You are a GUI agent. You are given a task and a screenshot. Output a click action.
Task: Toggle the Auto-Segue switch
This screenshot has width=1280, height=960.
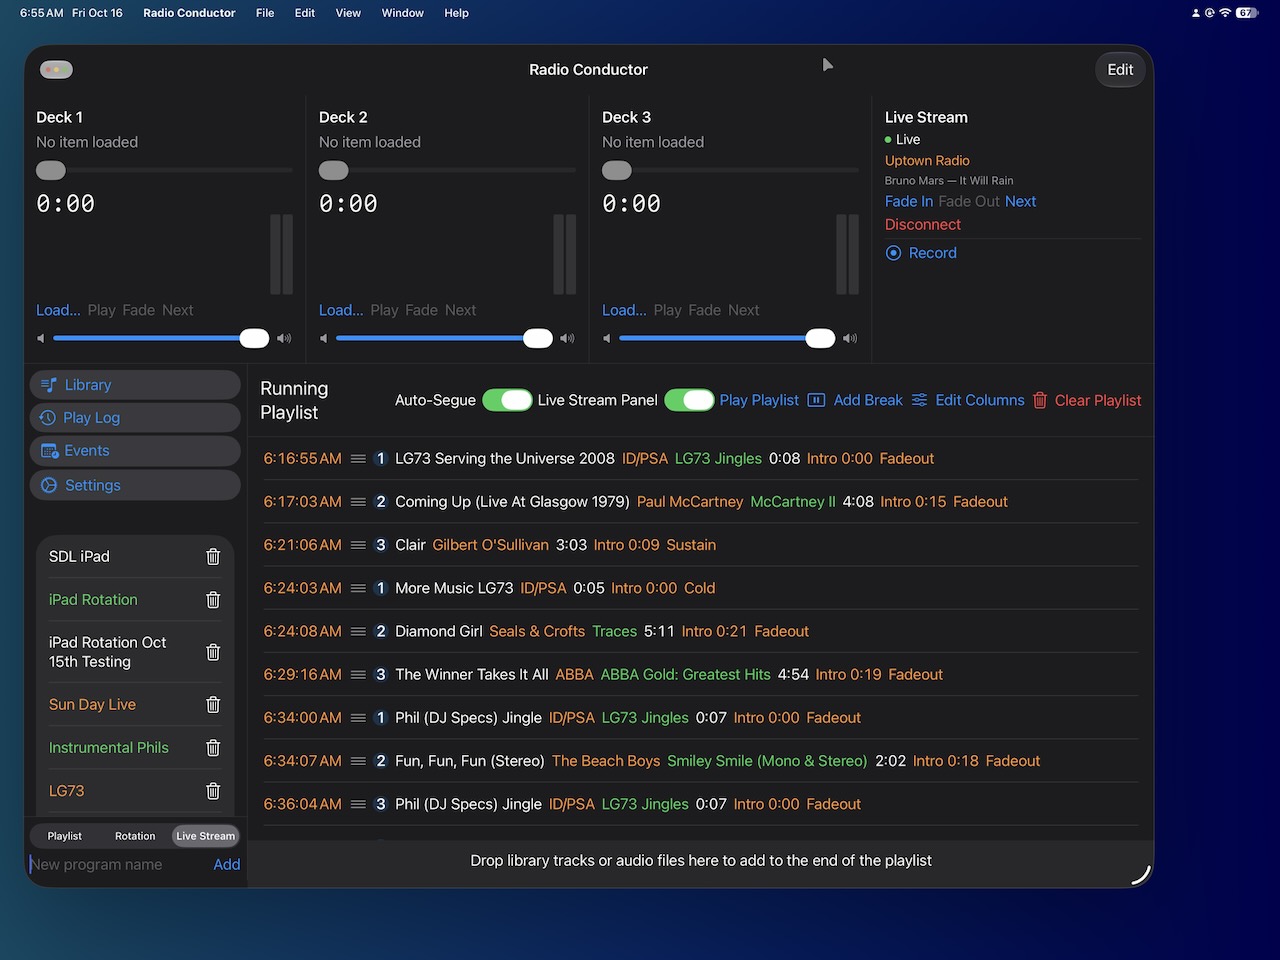(x=507, y=400)
